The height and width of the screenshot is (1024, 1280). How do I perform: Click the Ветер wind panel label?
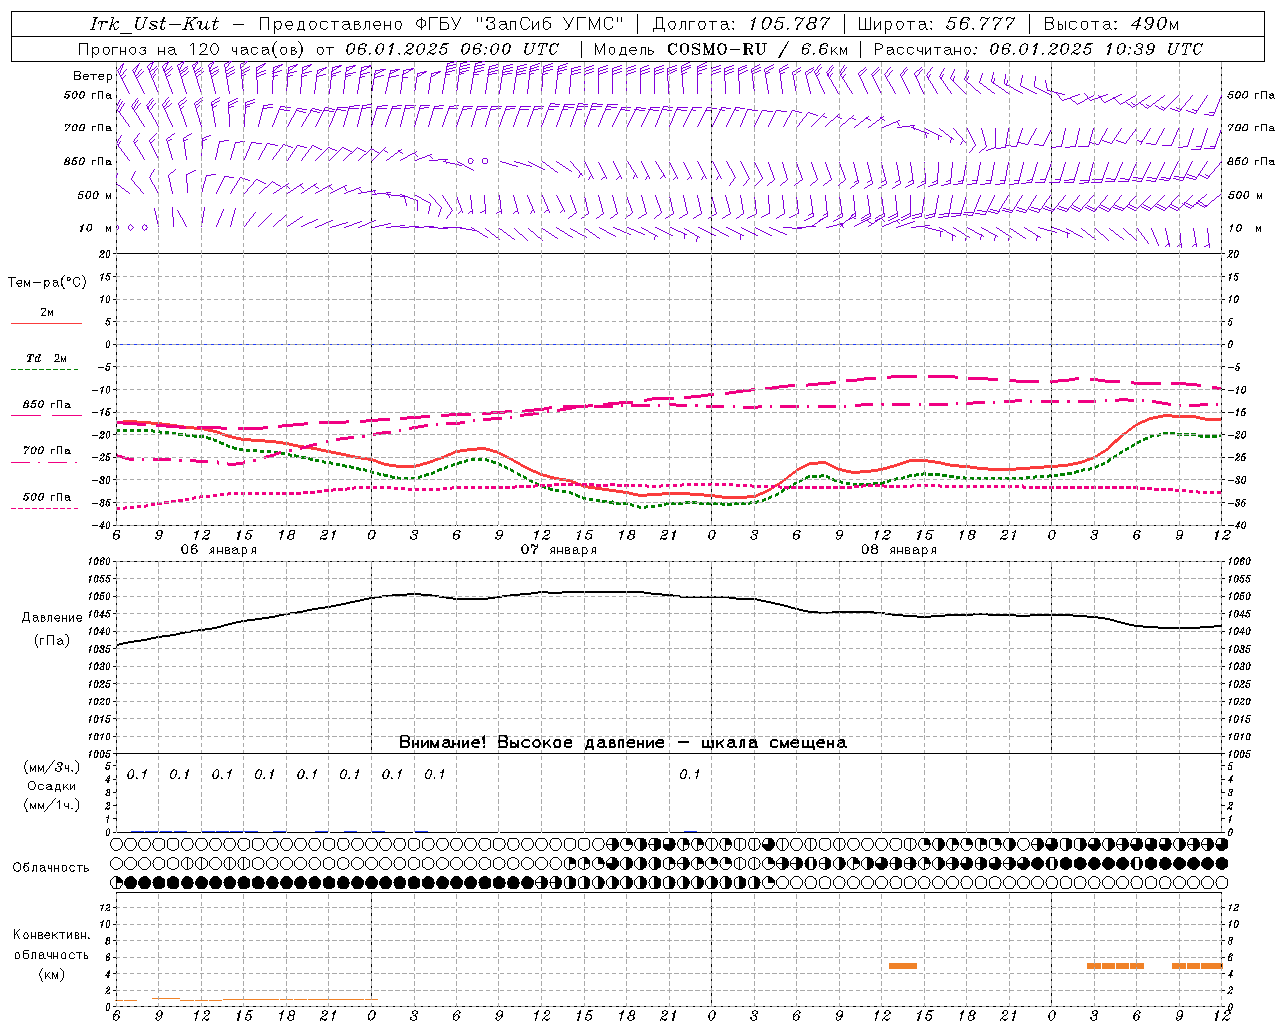coord(92,76)
